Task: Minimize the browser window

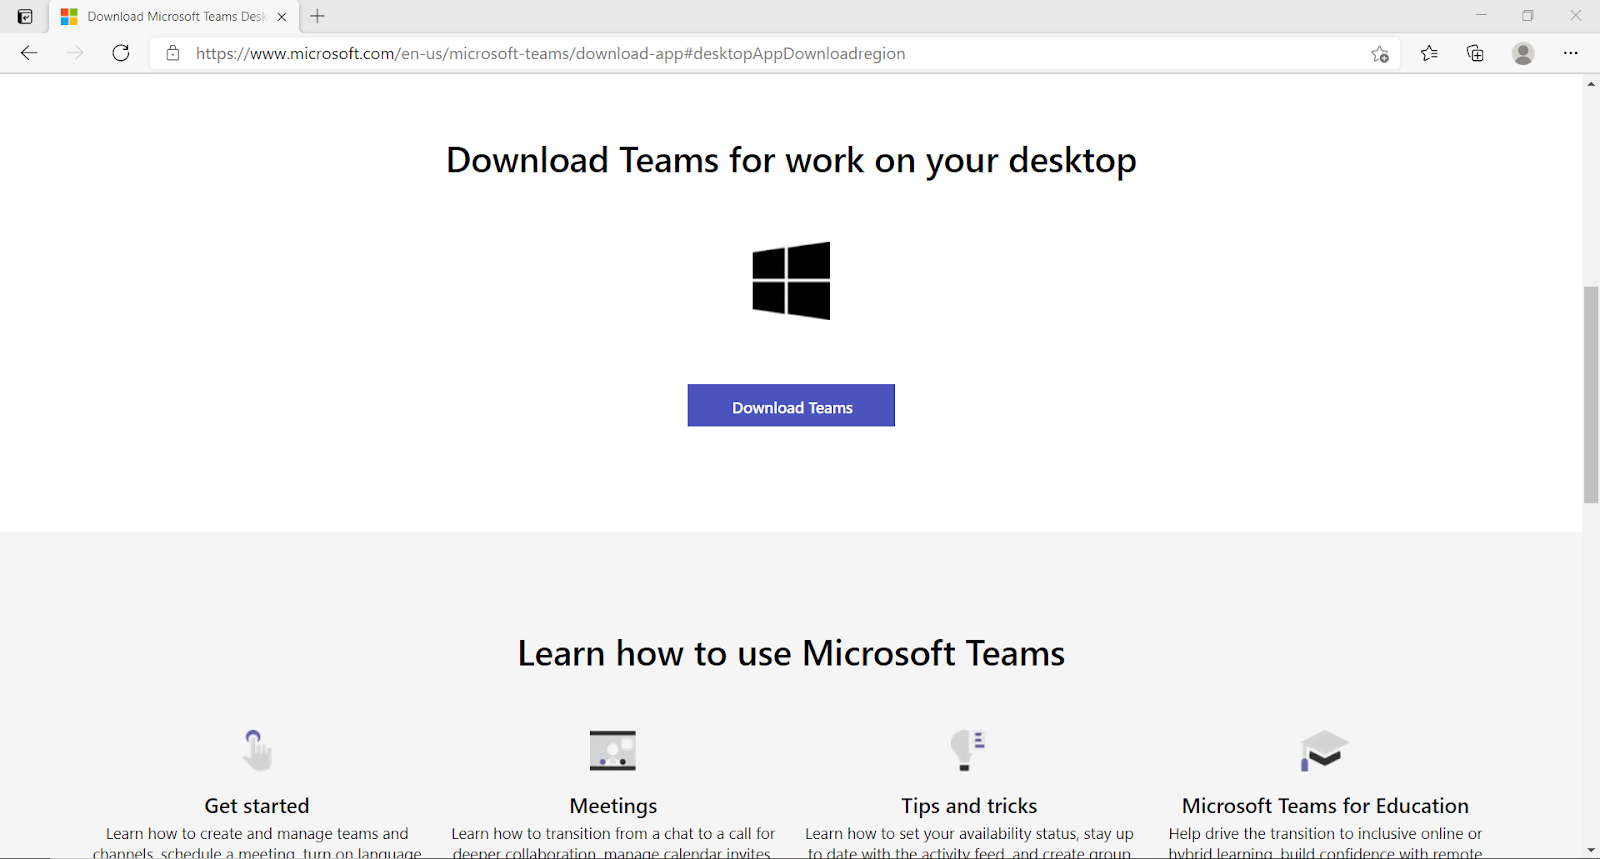Action: pyautogui.click(x=1481, y=16)
